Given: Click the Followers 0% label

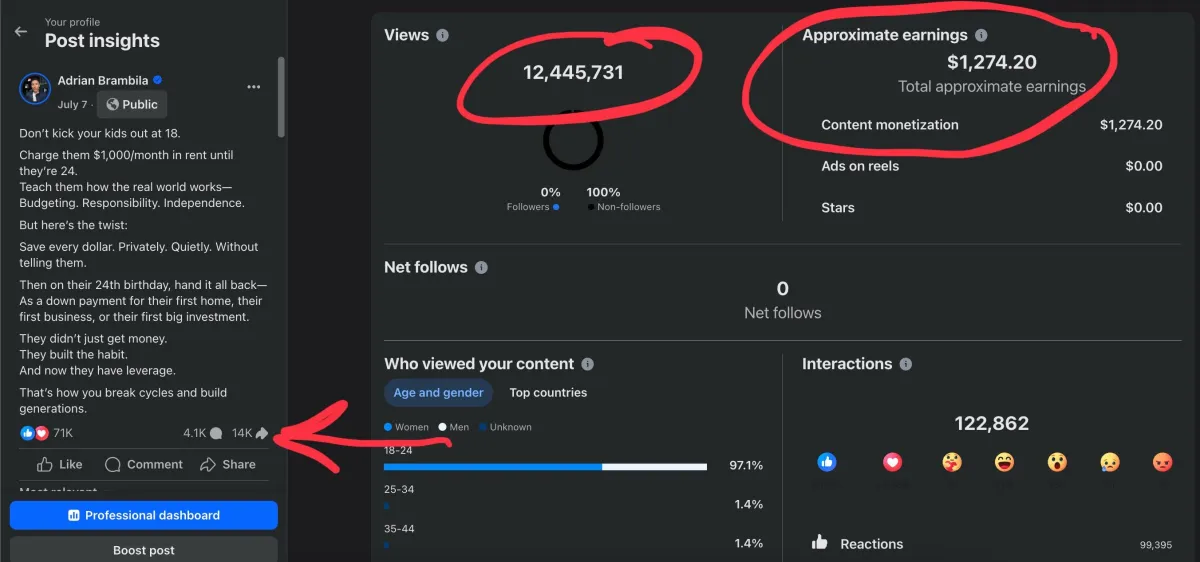Looking at the screenshot, I should (533, 199).
